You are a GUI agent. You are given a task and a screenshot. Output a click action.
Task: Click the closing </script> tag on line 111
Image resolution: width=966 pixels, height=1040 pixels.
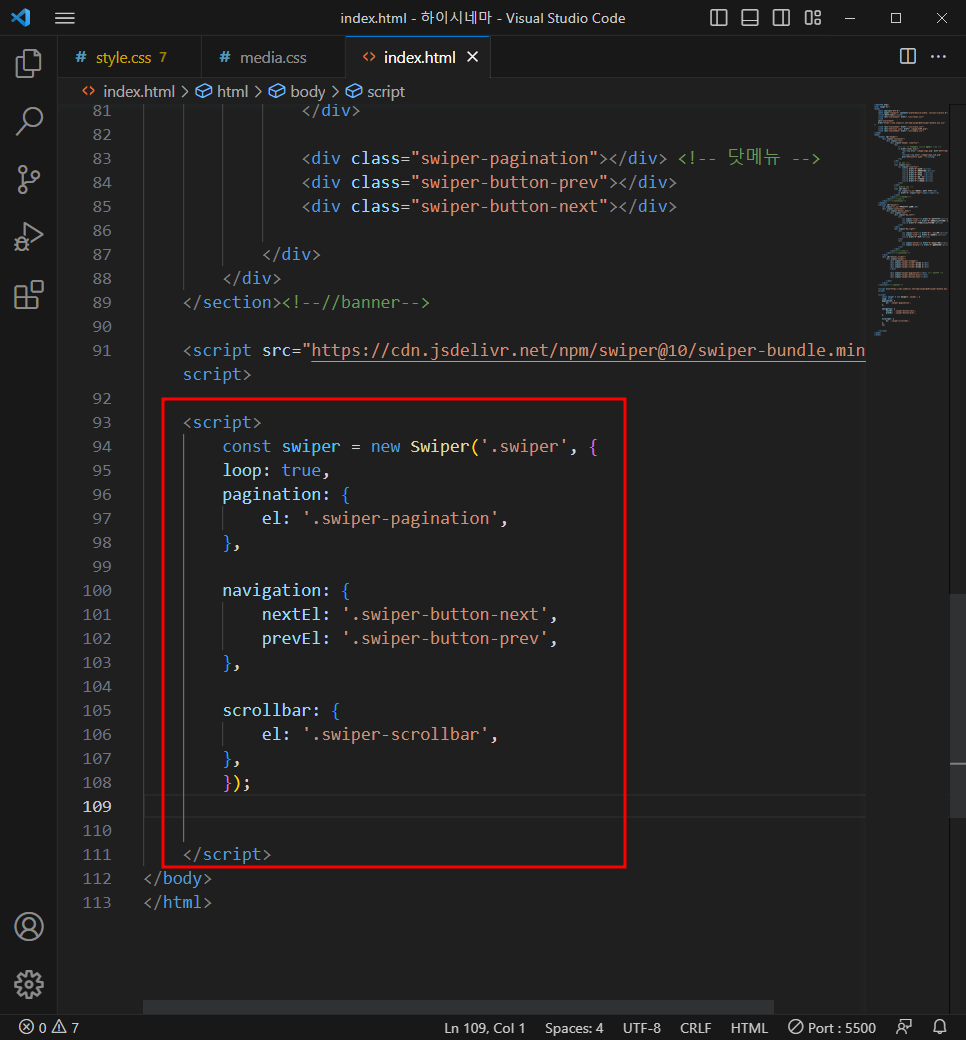click(227, 854)
